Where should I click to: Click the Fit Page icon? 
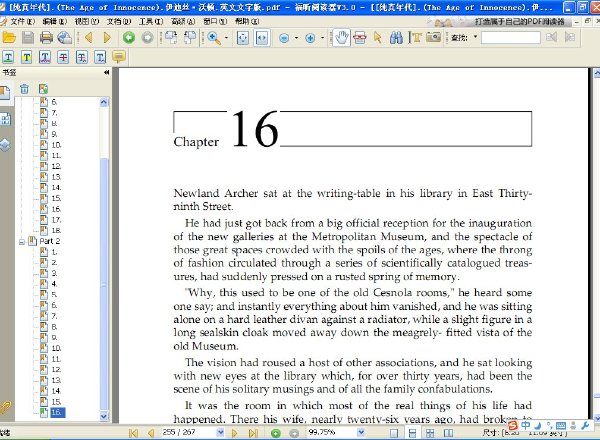[x=243, y=37]
